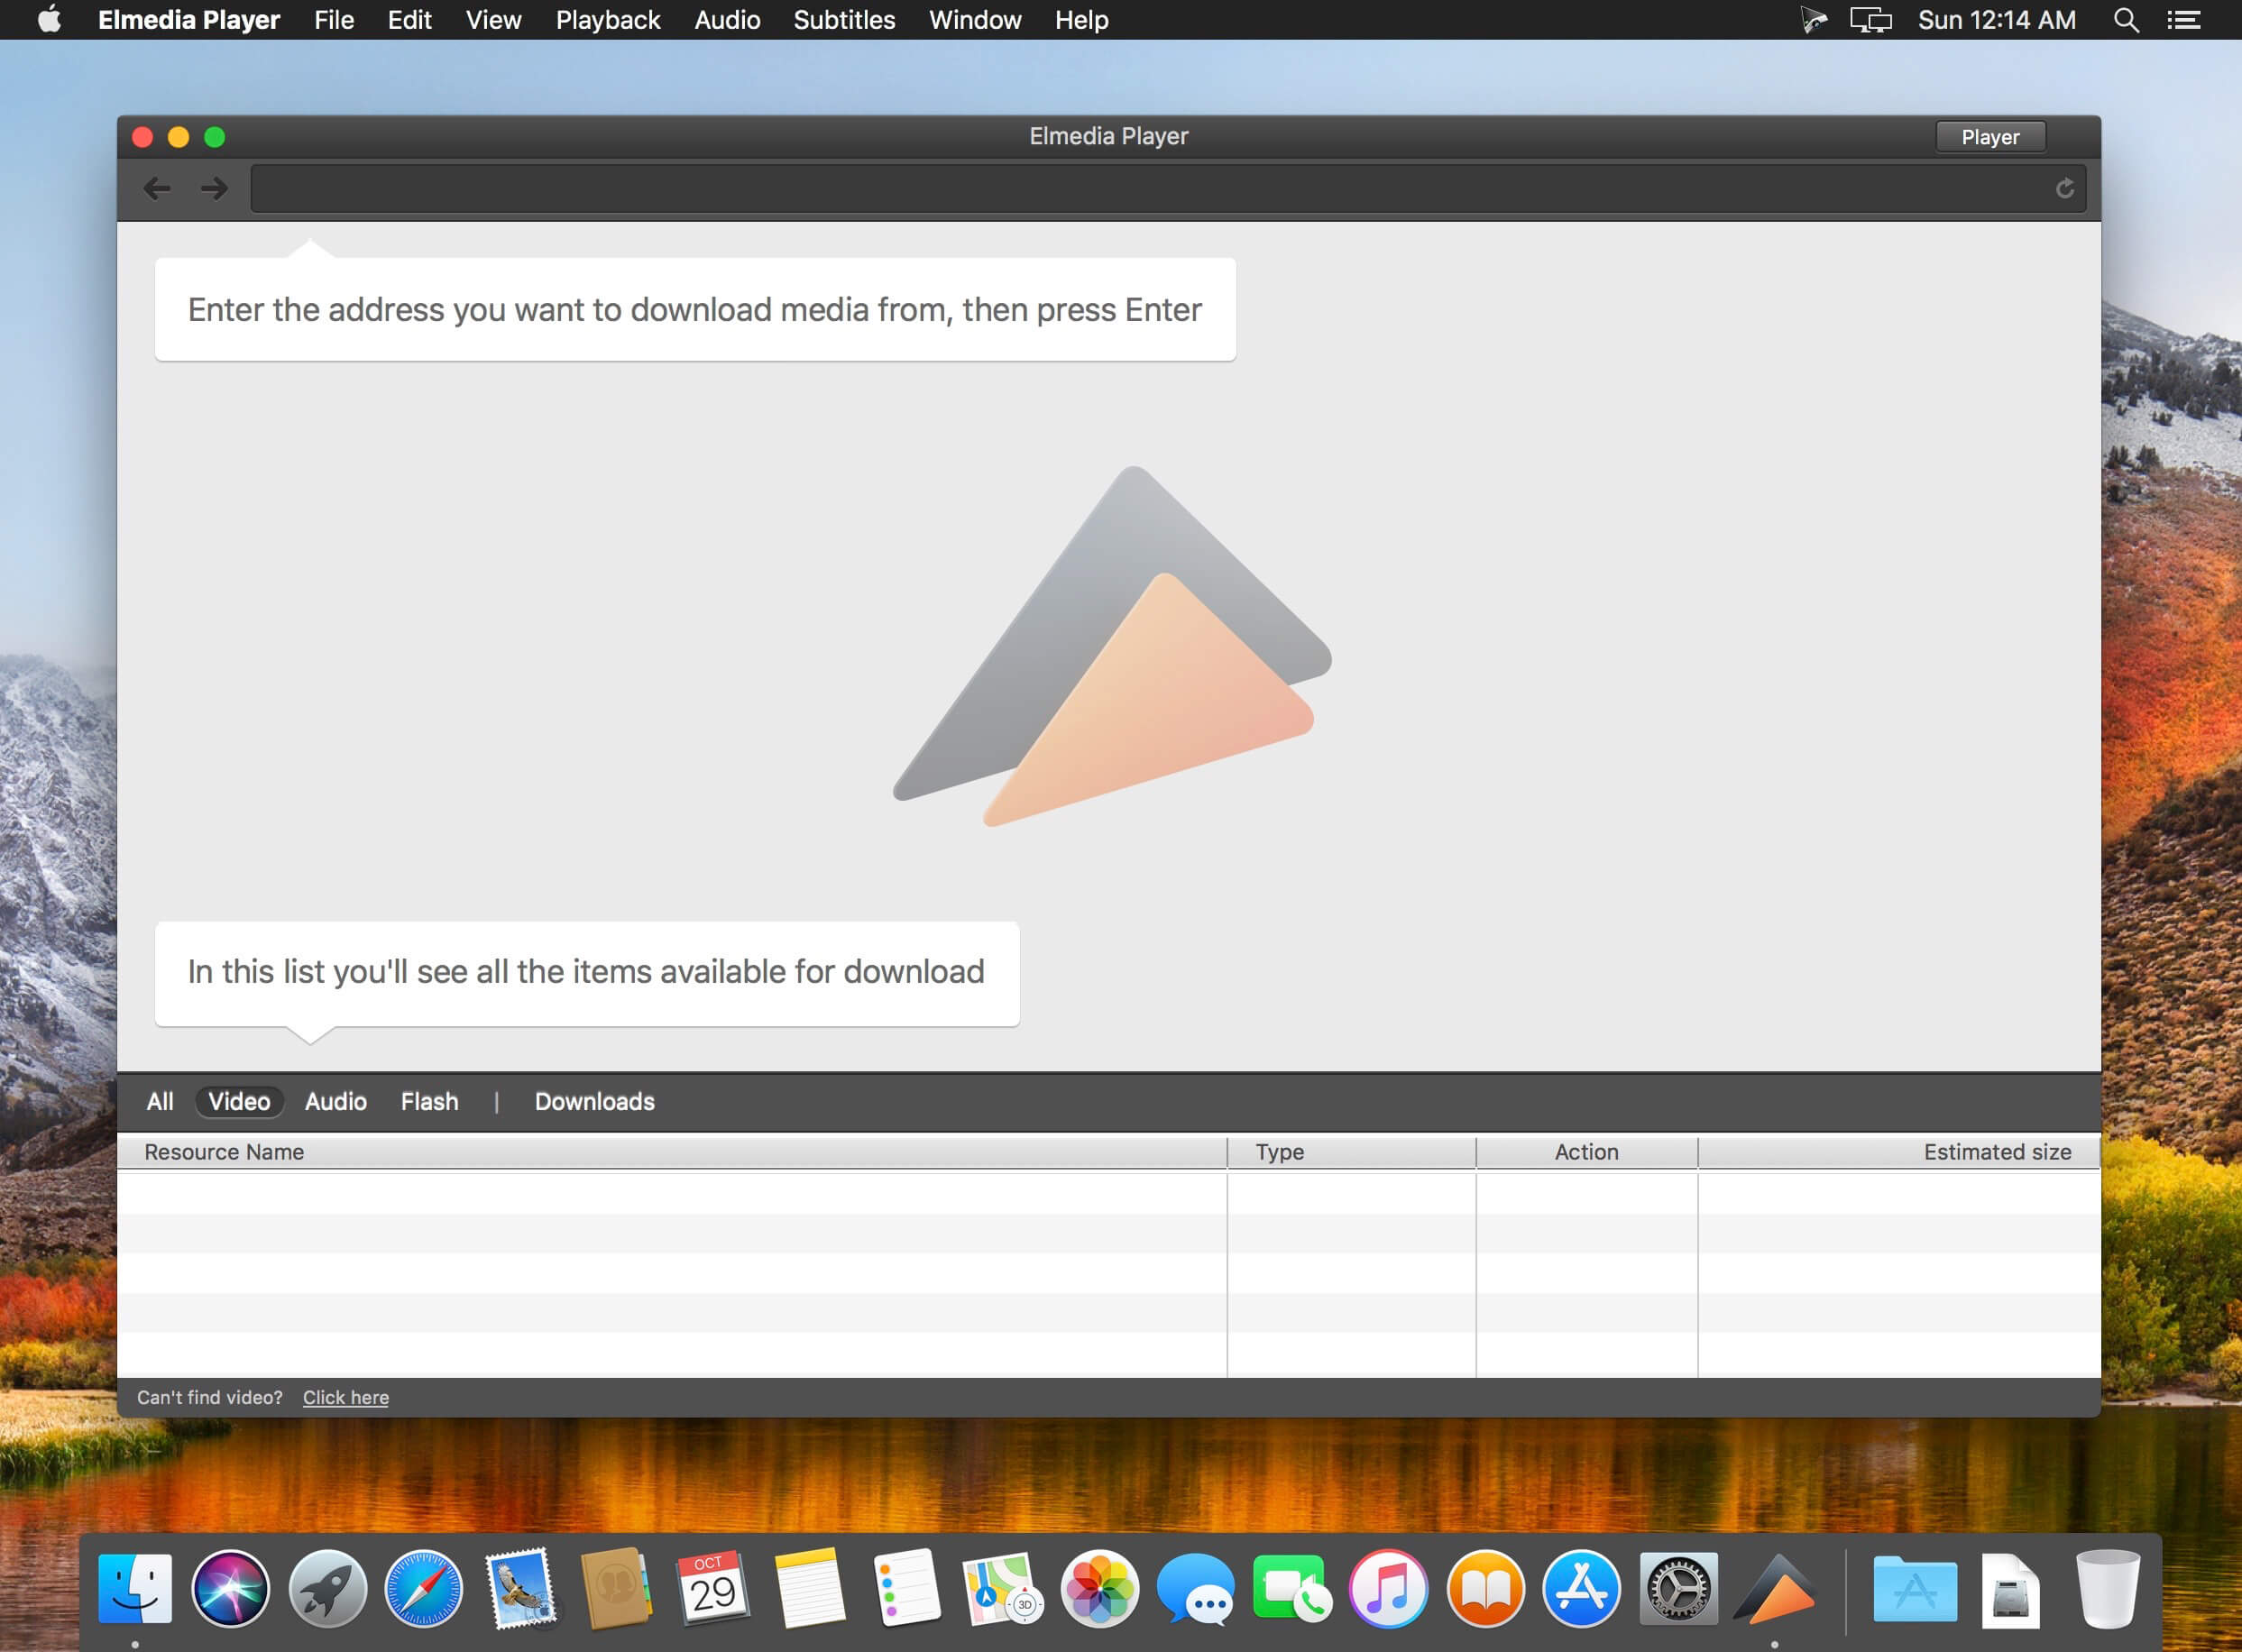The height and width of the screenshot is (1652, 2242).
Task: Switch to the Audio filter tab
Action: click(x=336, y=1101)
